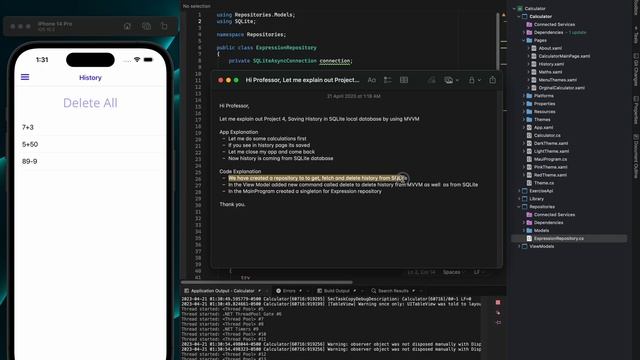Collapse the bold Calculator project node
Image resolution: width=640 pixels, height=360 pixels.
click(x=519, y=17)
